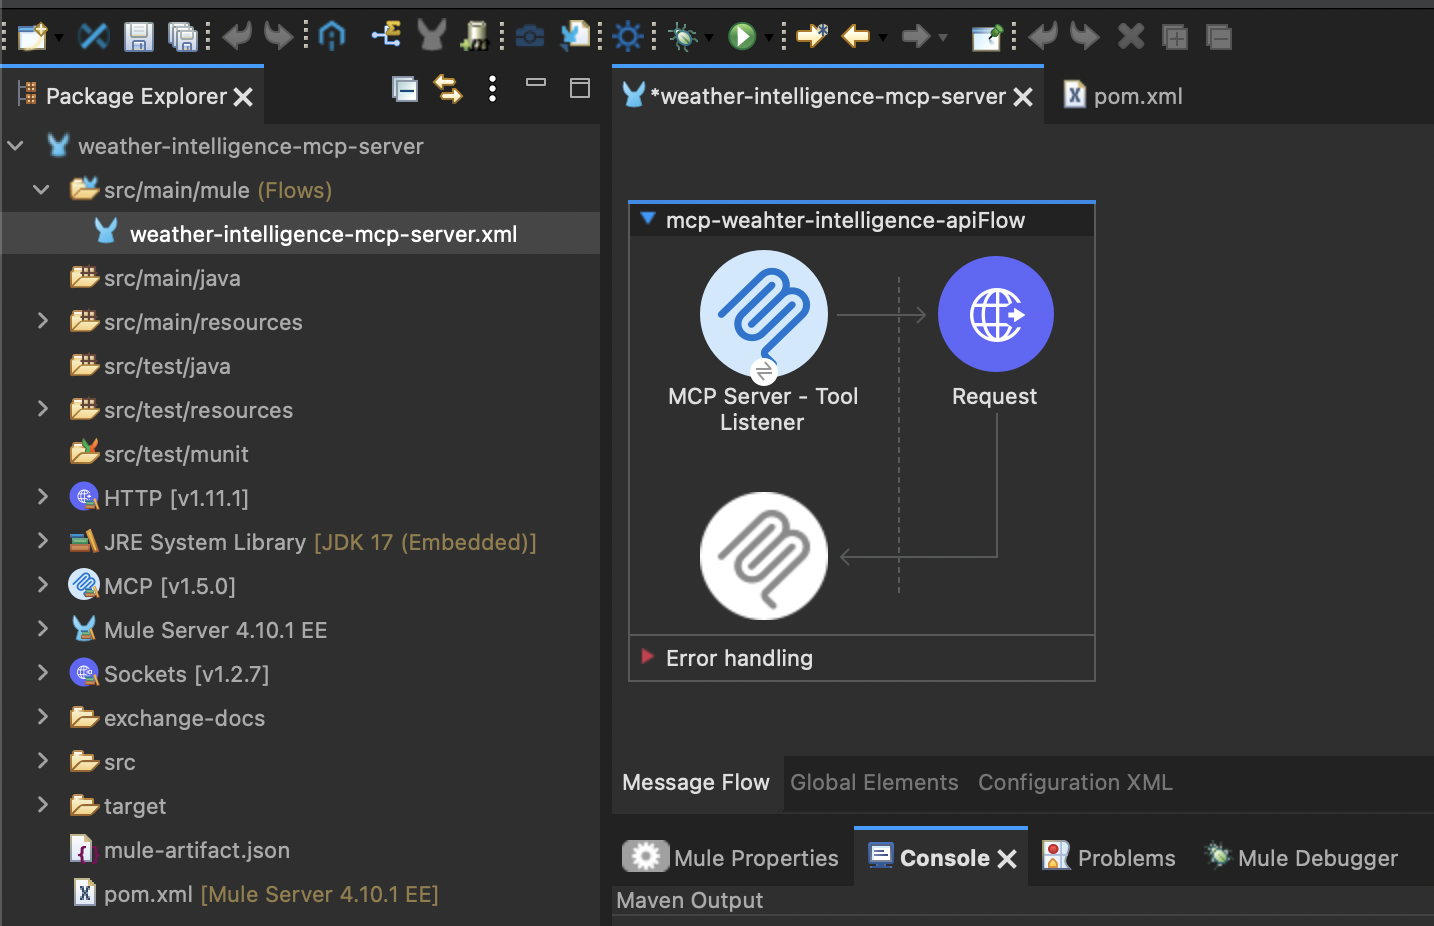Click the gray X delete toolbar icon
1434x926 pixels.
1131,37
